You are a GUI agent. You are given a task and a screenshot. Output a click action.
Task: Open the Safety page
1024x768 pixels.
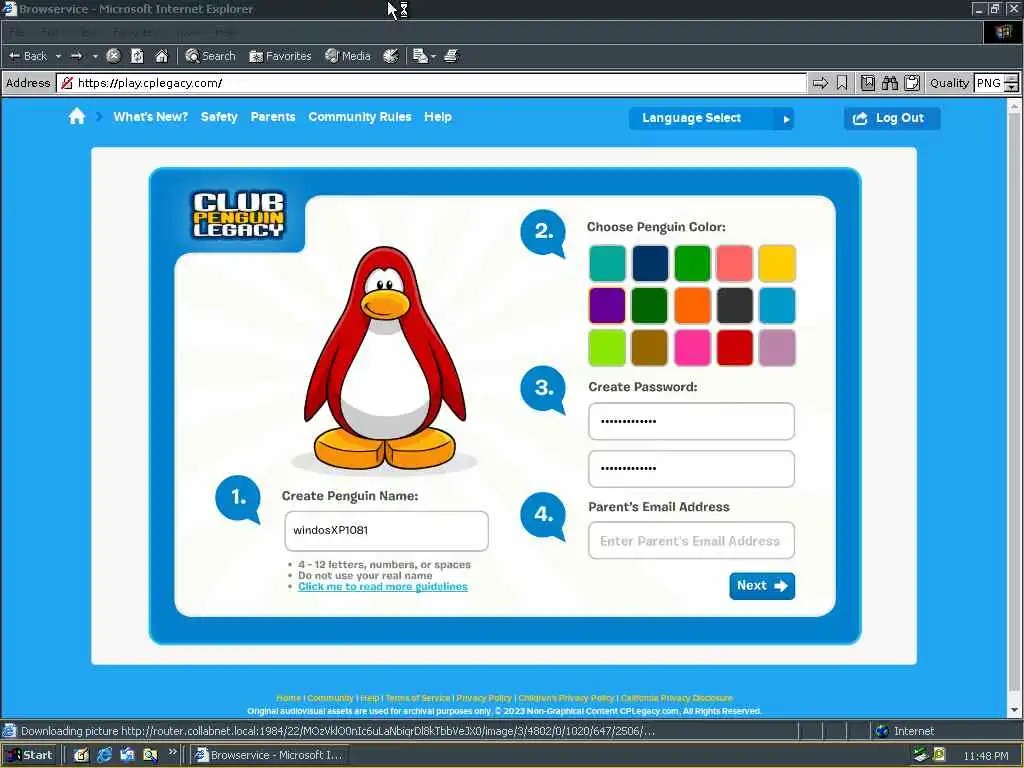[x=219, y=117]
